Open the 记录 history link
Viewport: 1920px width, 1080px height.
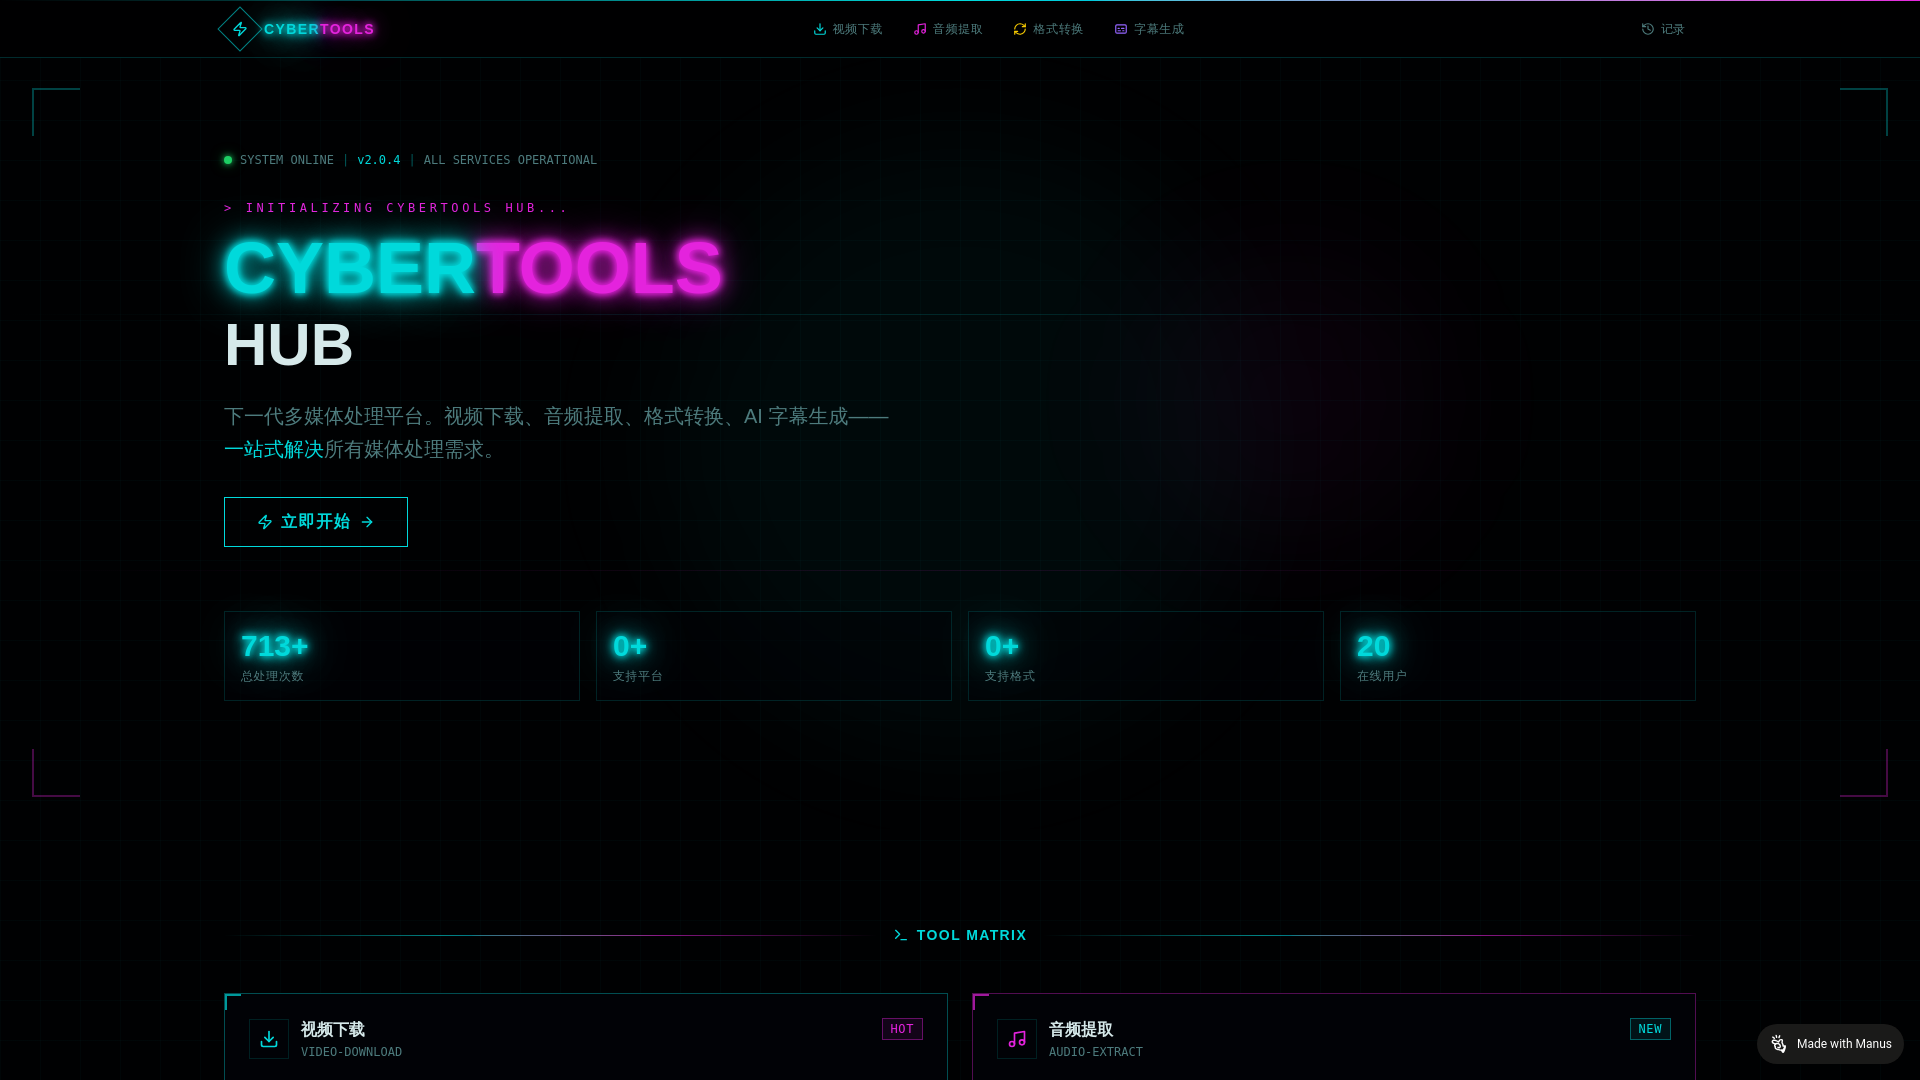[1672, 29]
